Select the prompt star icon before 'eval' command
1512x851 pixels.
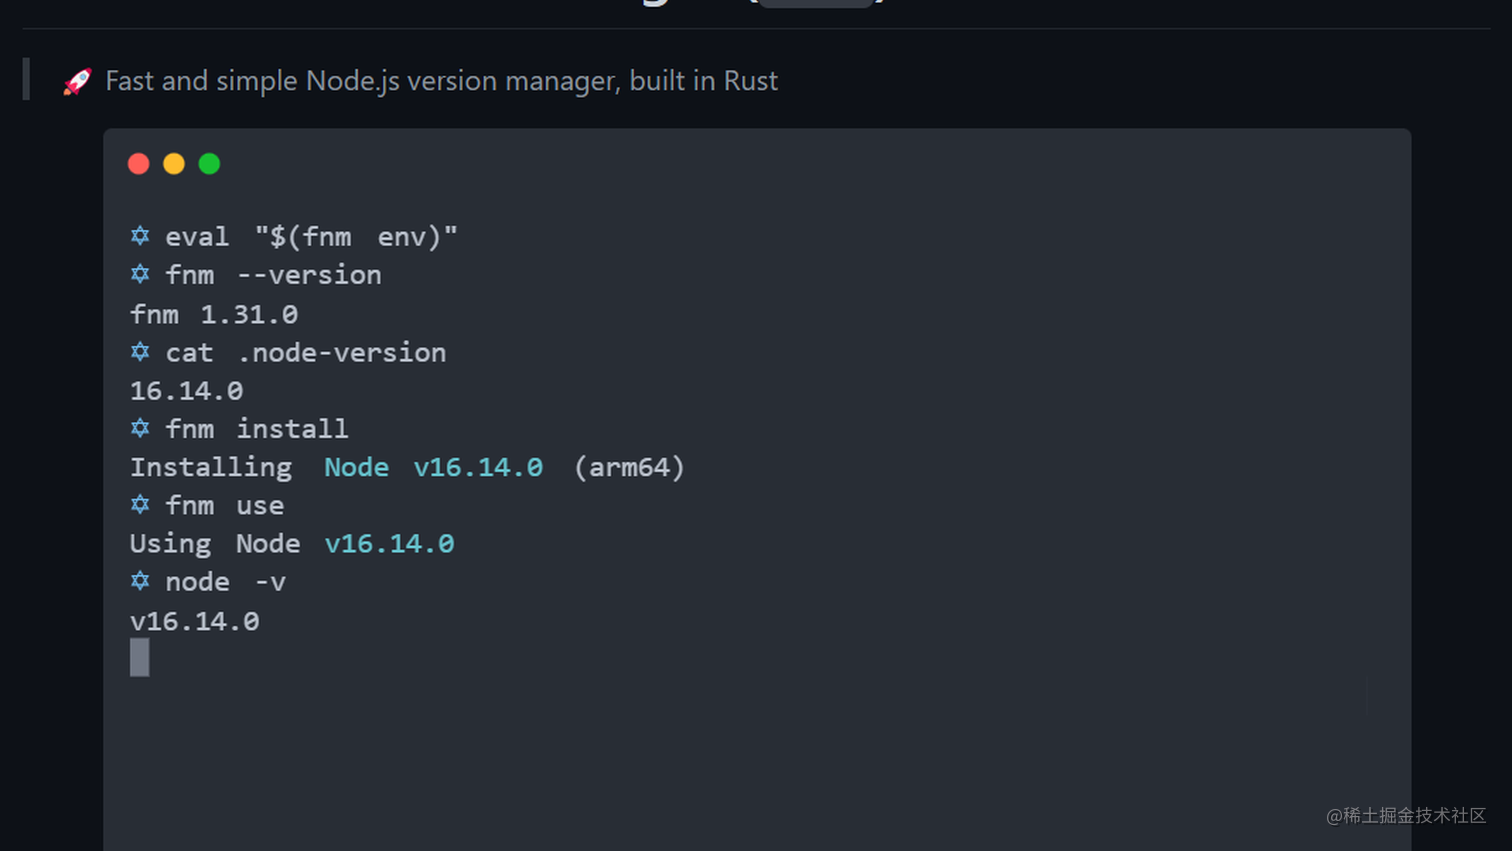[139, 236]
